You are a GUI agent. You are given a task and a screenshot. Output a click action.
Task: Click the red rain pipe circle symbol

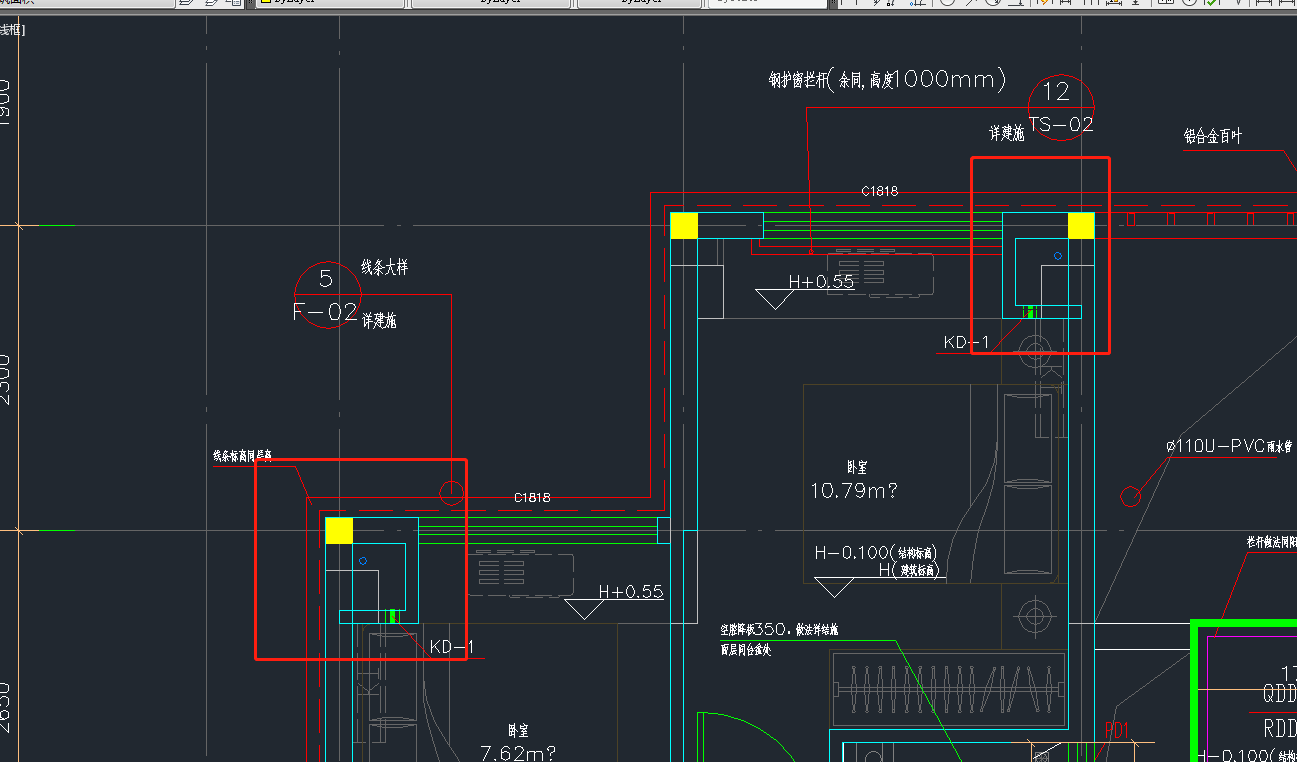coord(1131,496)
